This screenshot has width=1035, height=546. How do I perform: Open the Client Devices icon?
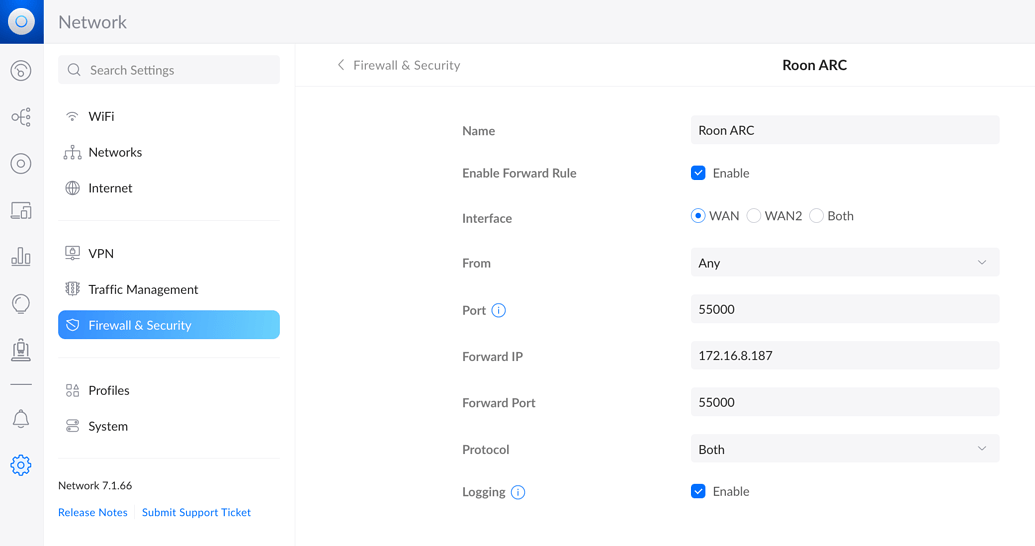click(21, 211)
